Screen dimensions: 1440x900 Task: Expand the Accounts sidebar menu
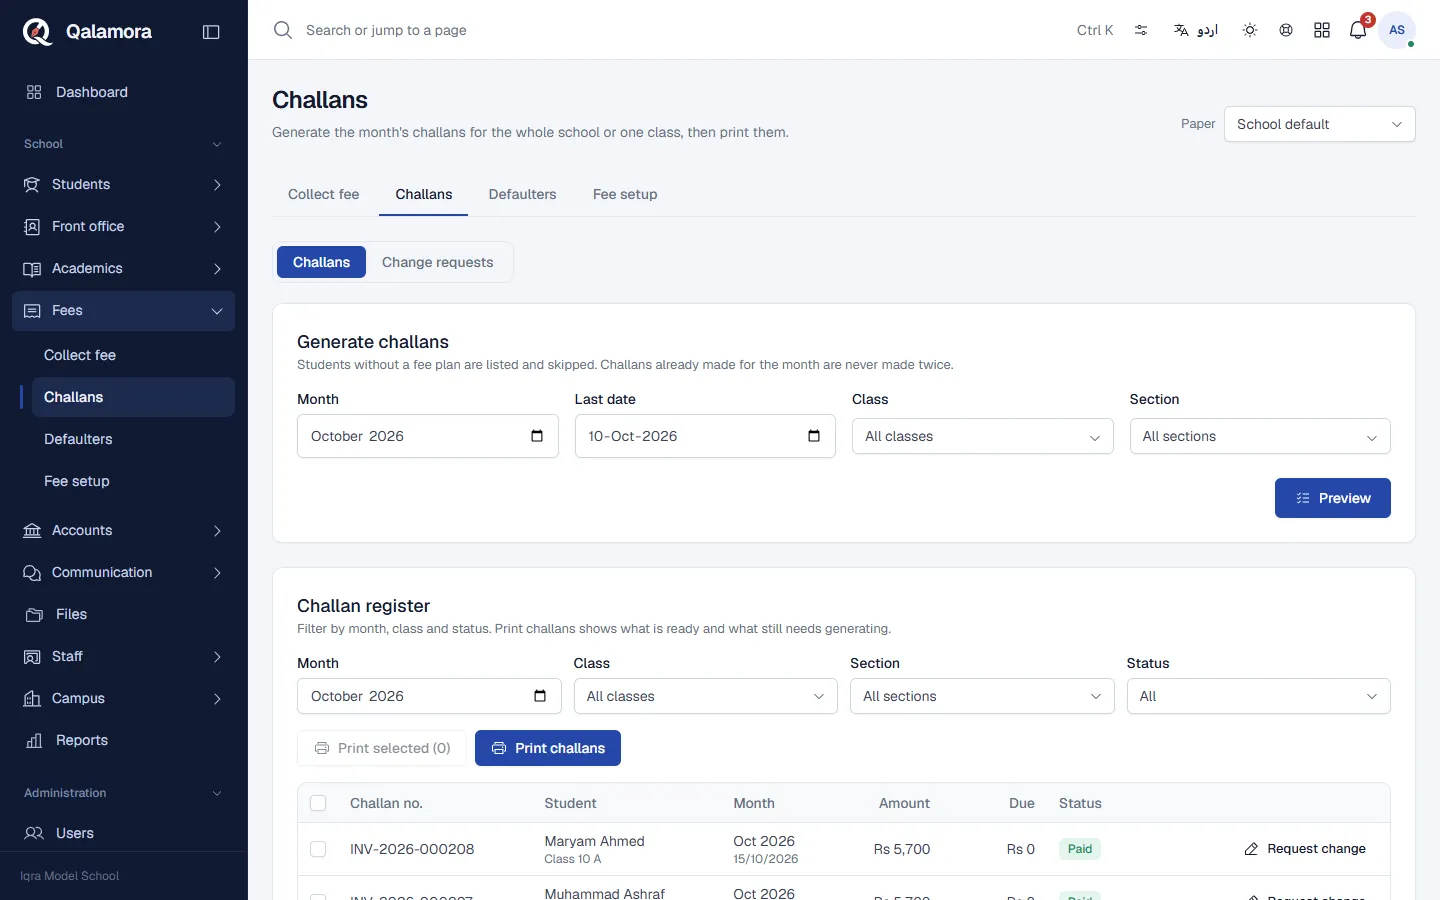(x=124, y=530)
